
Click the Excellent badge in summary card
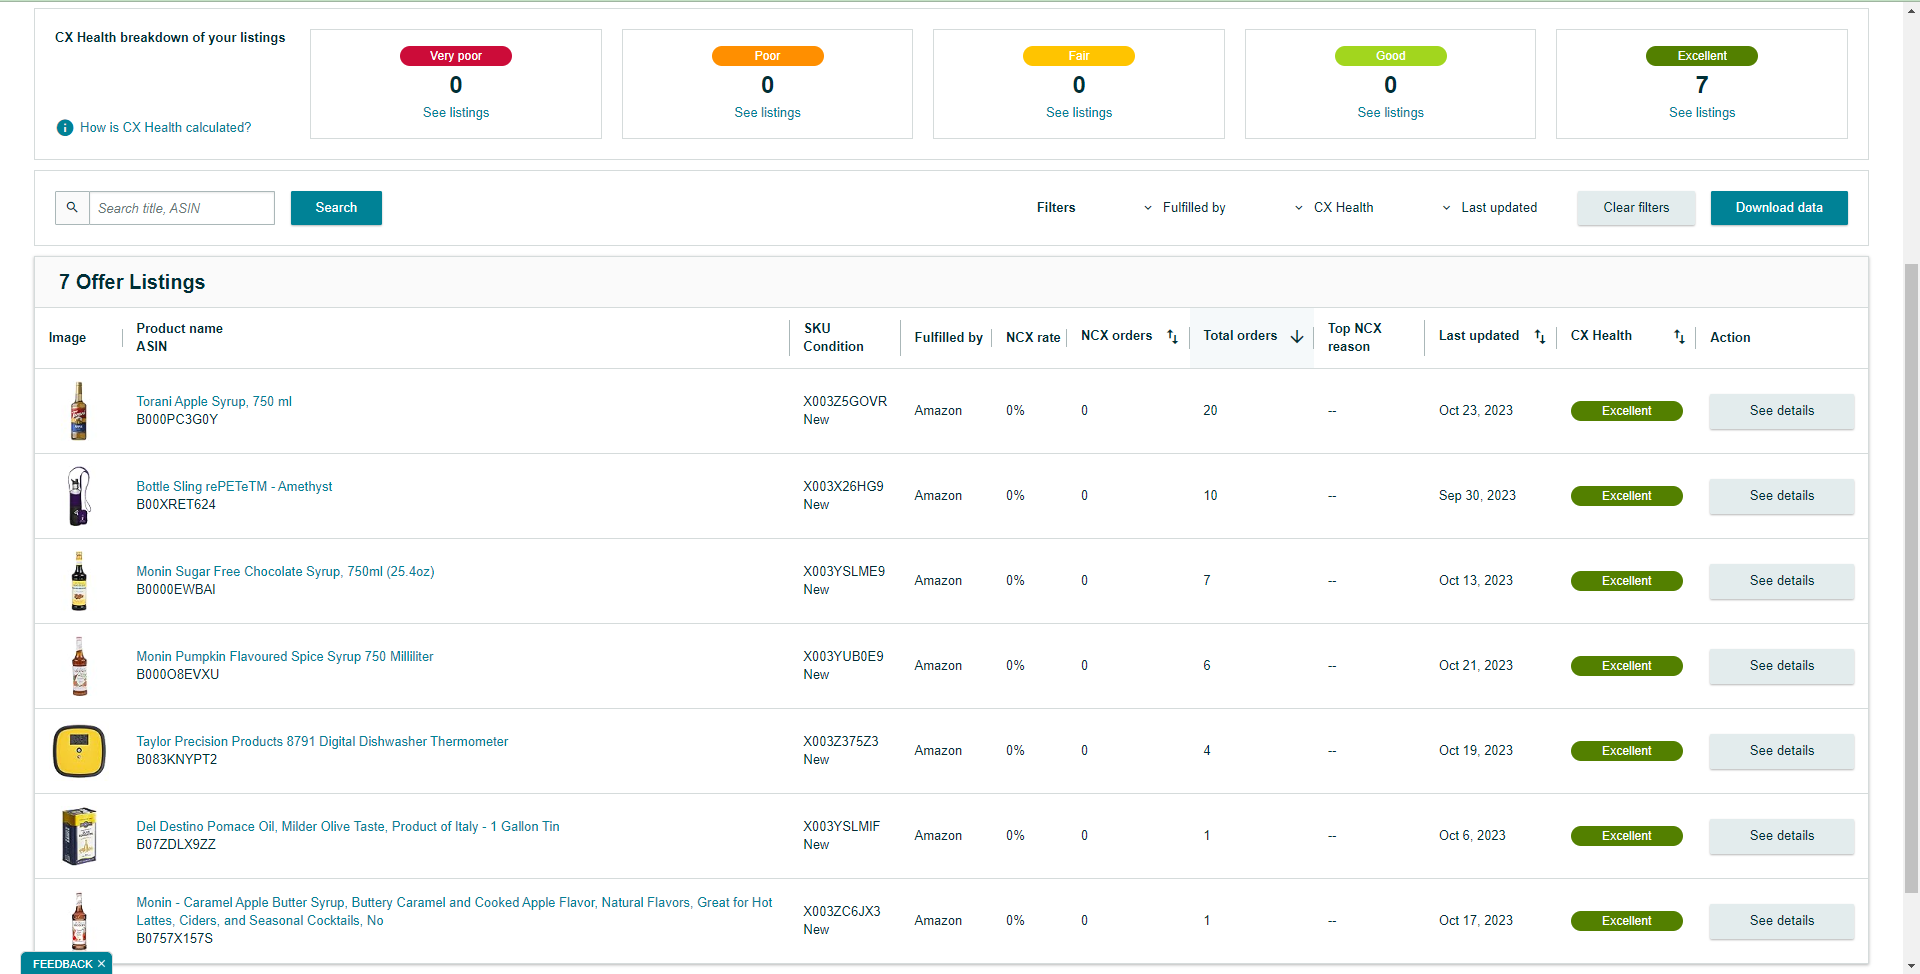[x=1702, y=56]
